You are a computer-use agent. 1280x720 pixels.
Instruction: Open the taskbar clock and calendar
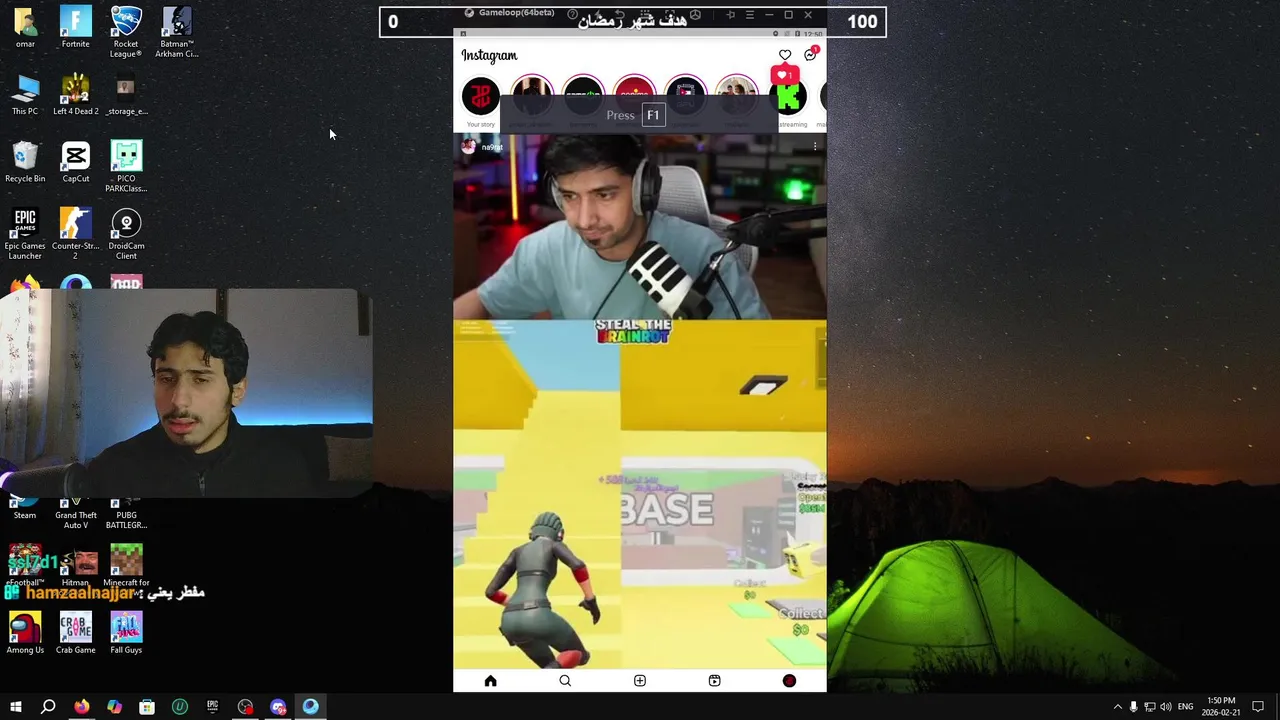click(1221, 707)
